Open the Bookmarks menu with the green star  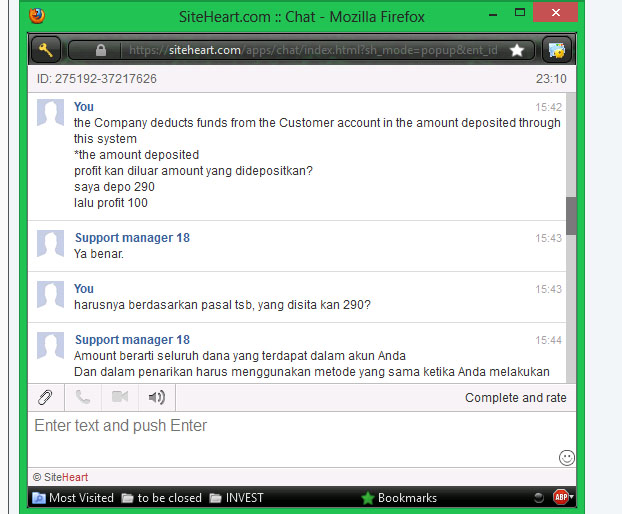tap(398, 497)
